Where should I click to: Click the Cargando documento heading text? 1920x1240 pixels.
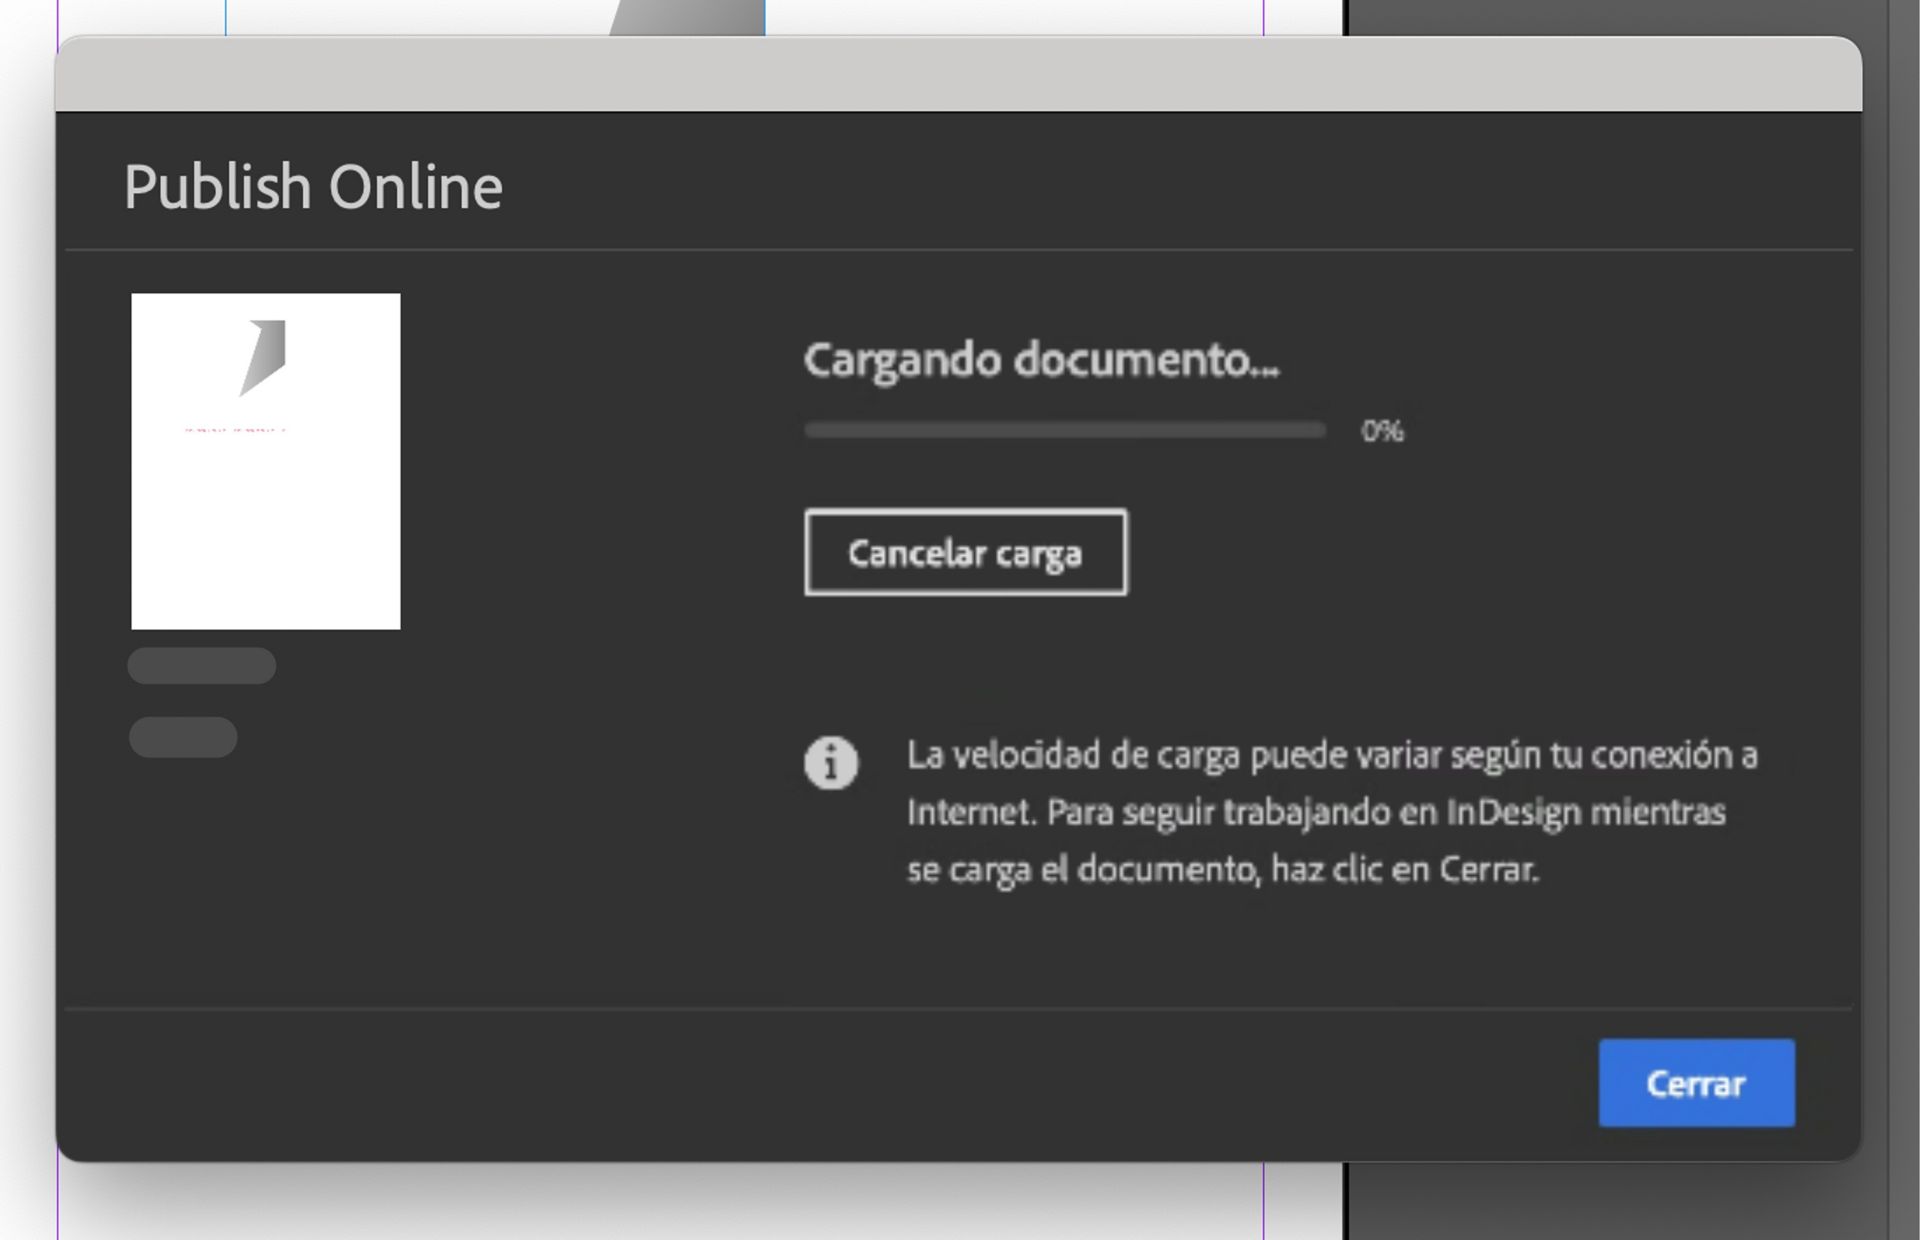click(1042, 362)
